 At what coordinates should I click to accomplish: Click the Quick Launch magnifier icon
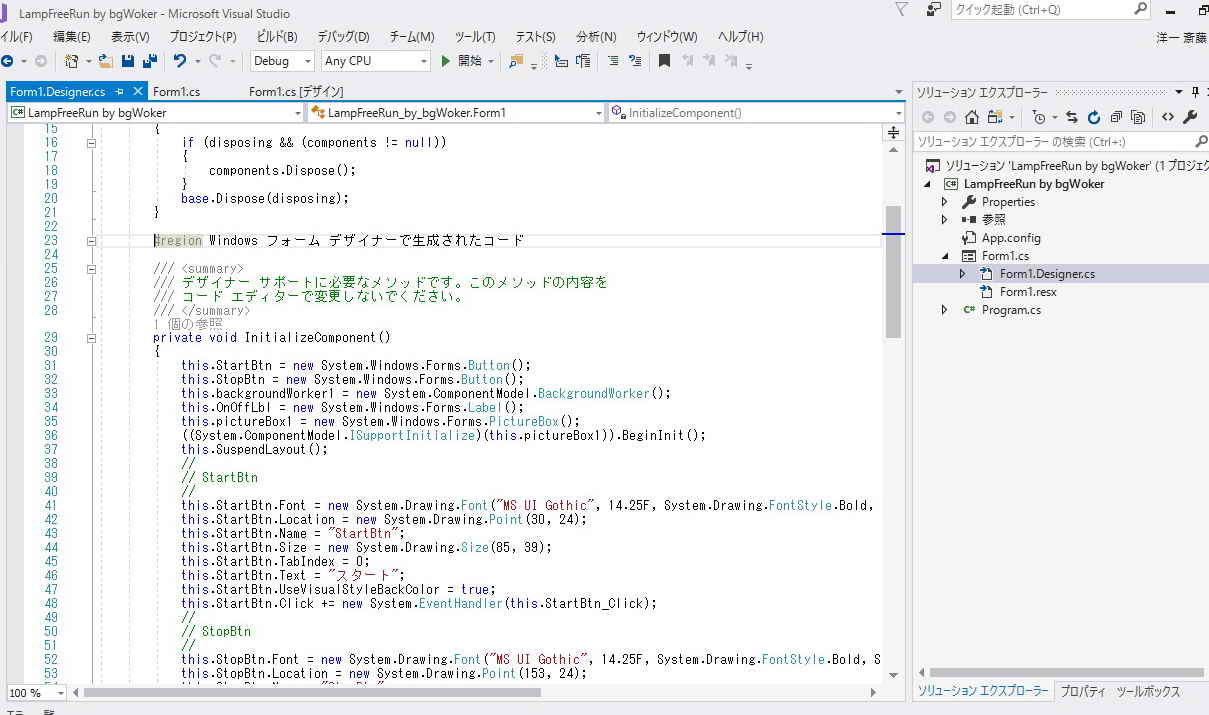(1141, 9)
